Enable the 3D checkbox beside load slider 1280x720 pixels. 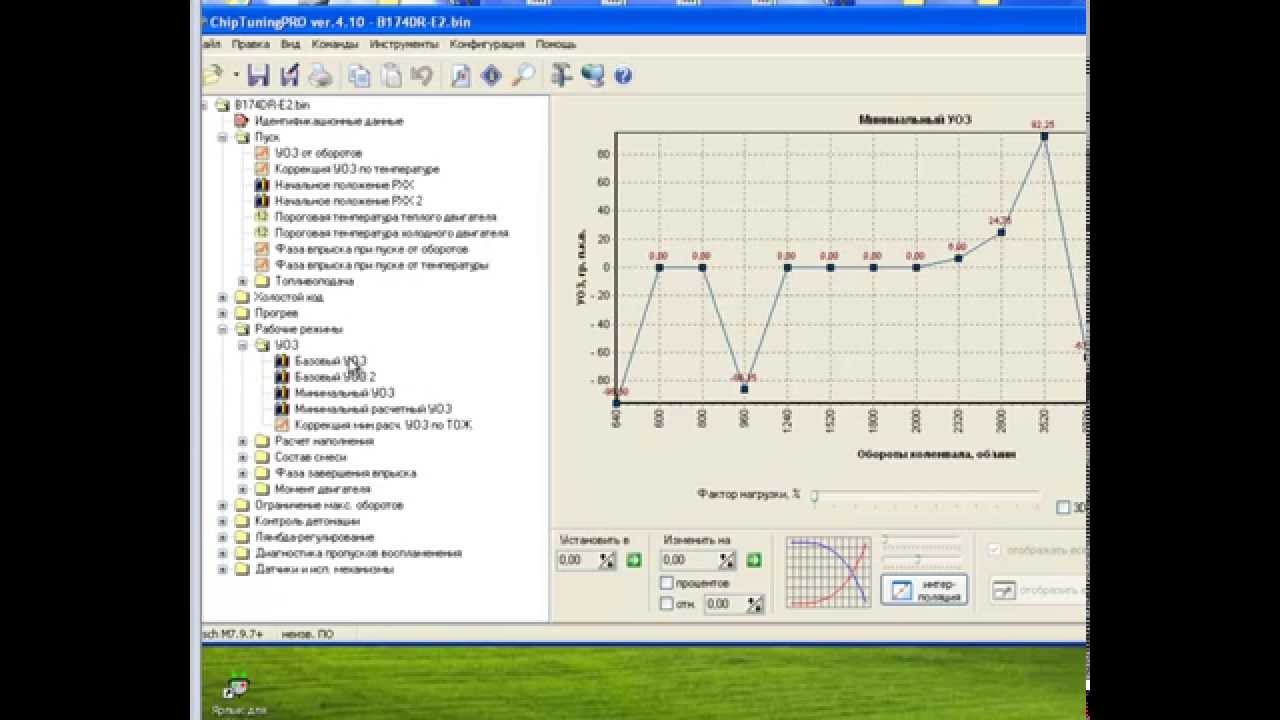1063,508
